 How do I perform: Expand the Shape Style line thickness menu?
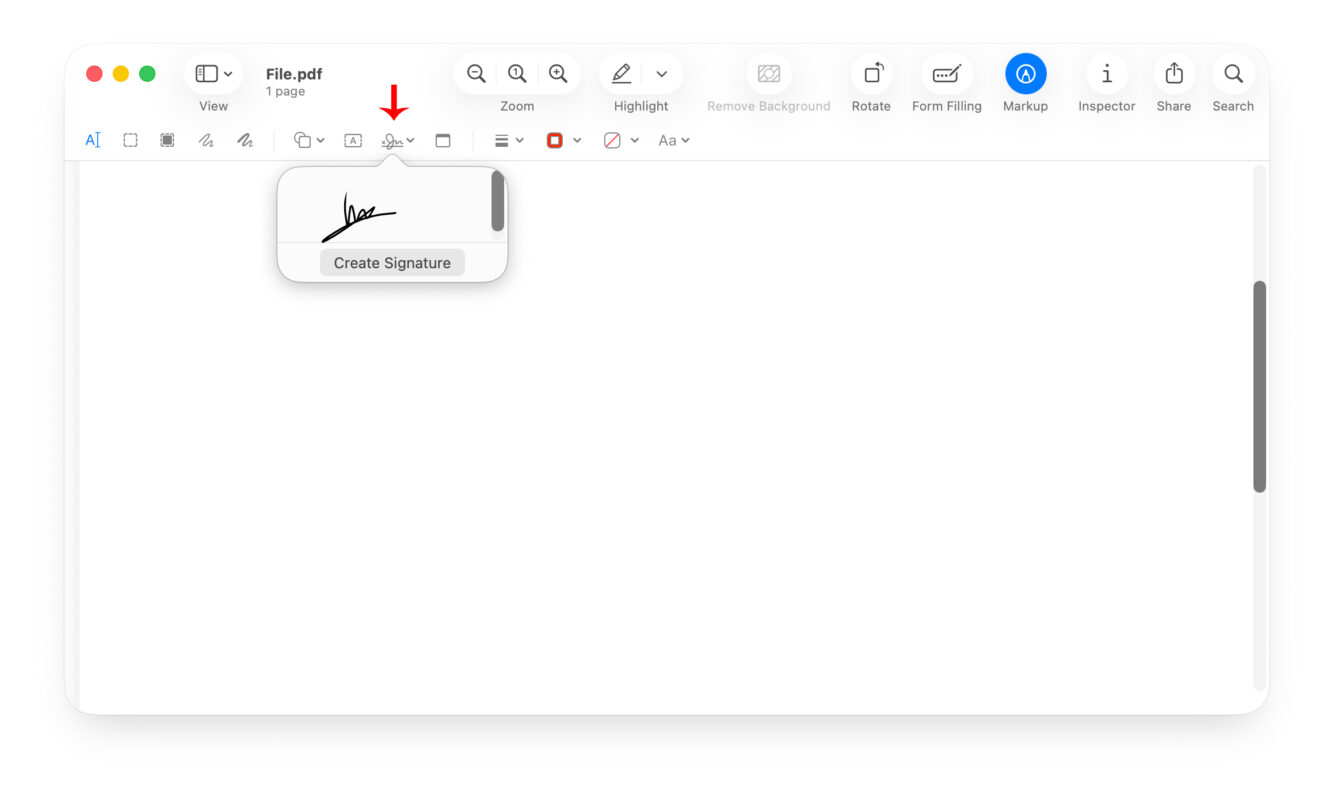tap(509, 141)
